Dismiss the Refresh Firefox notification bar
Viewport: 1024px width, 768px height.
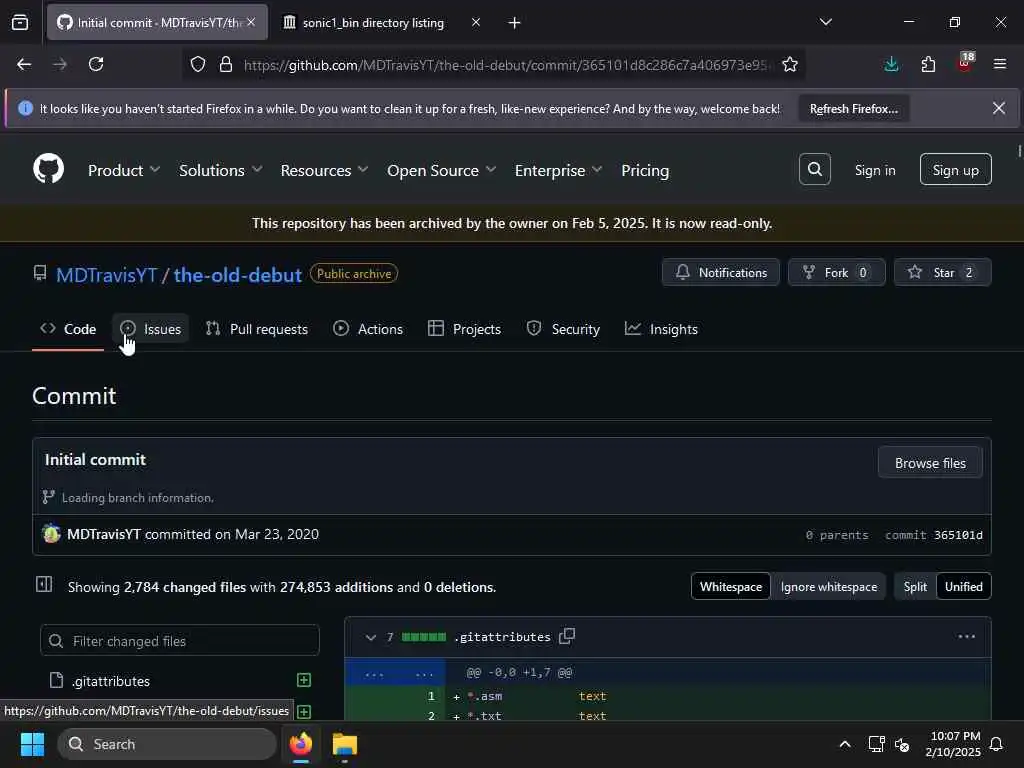(x=999, y=108)
